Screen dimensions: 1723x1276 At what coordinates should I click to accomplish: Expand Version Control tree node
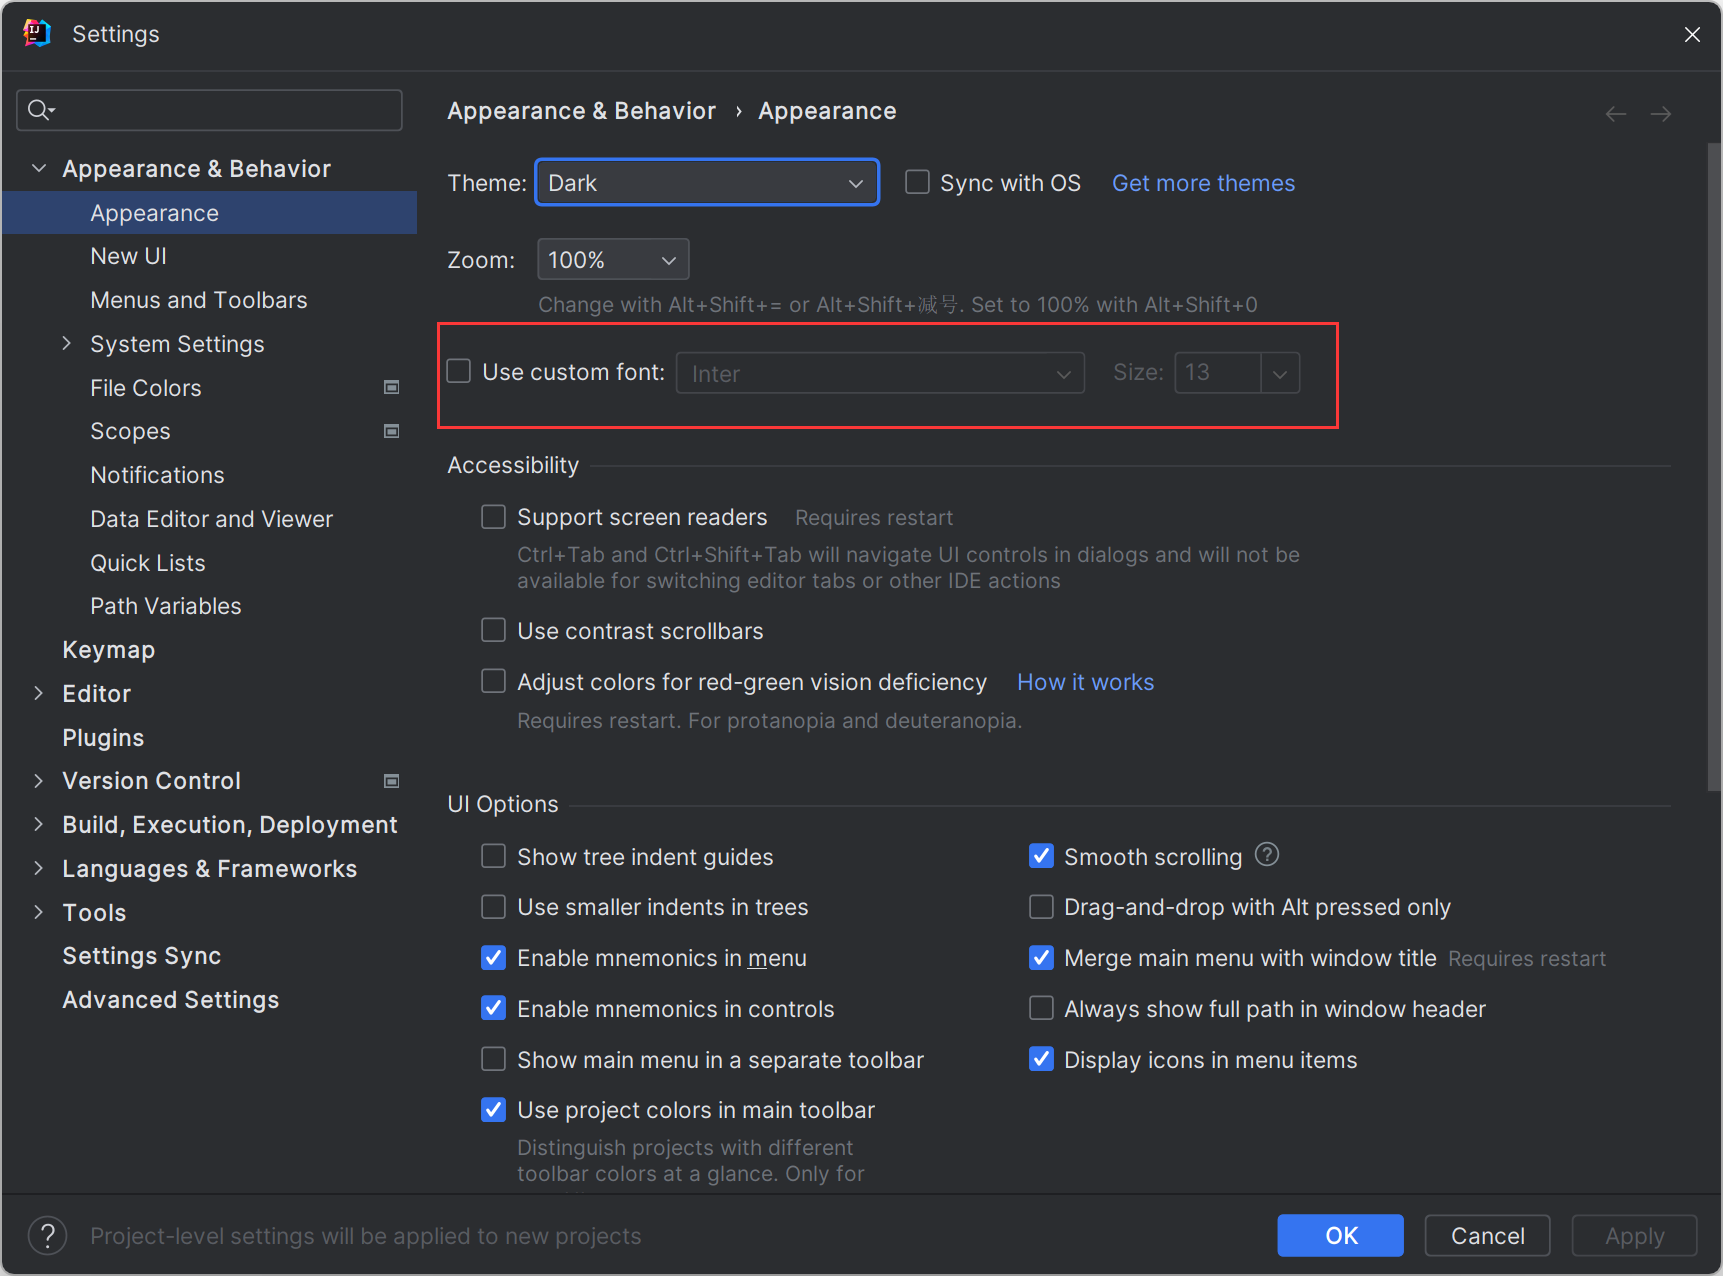tap(39, 780)
